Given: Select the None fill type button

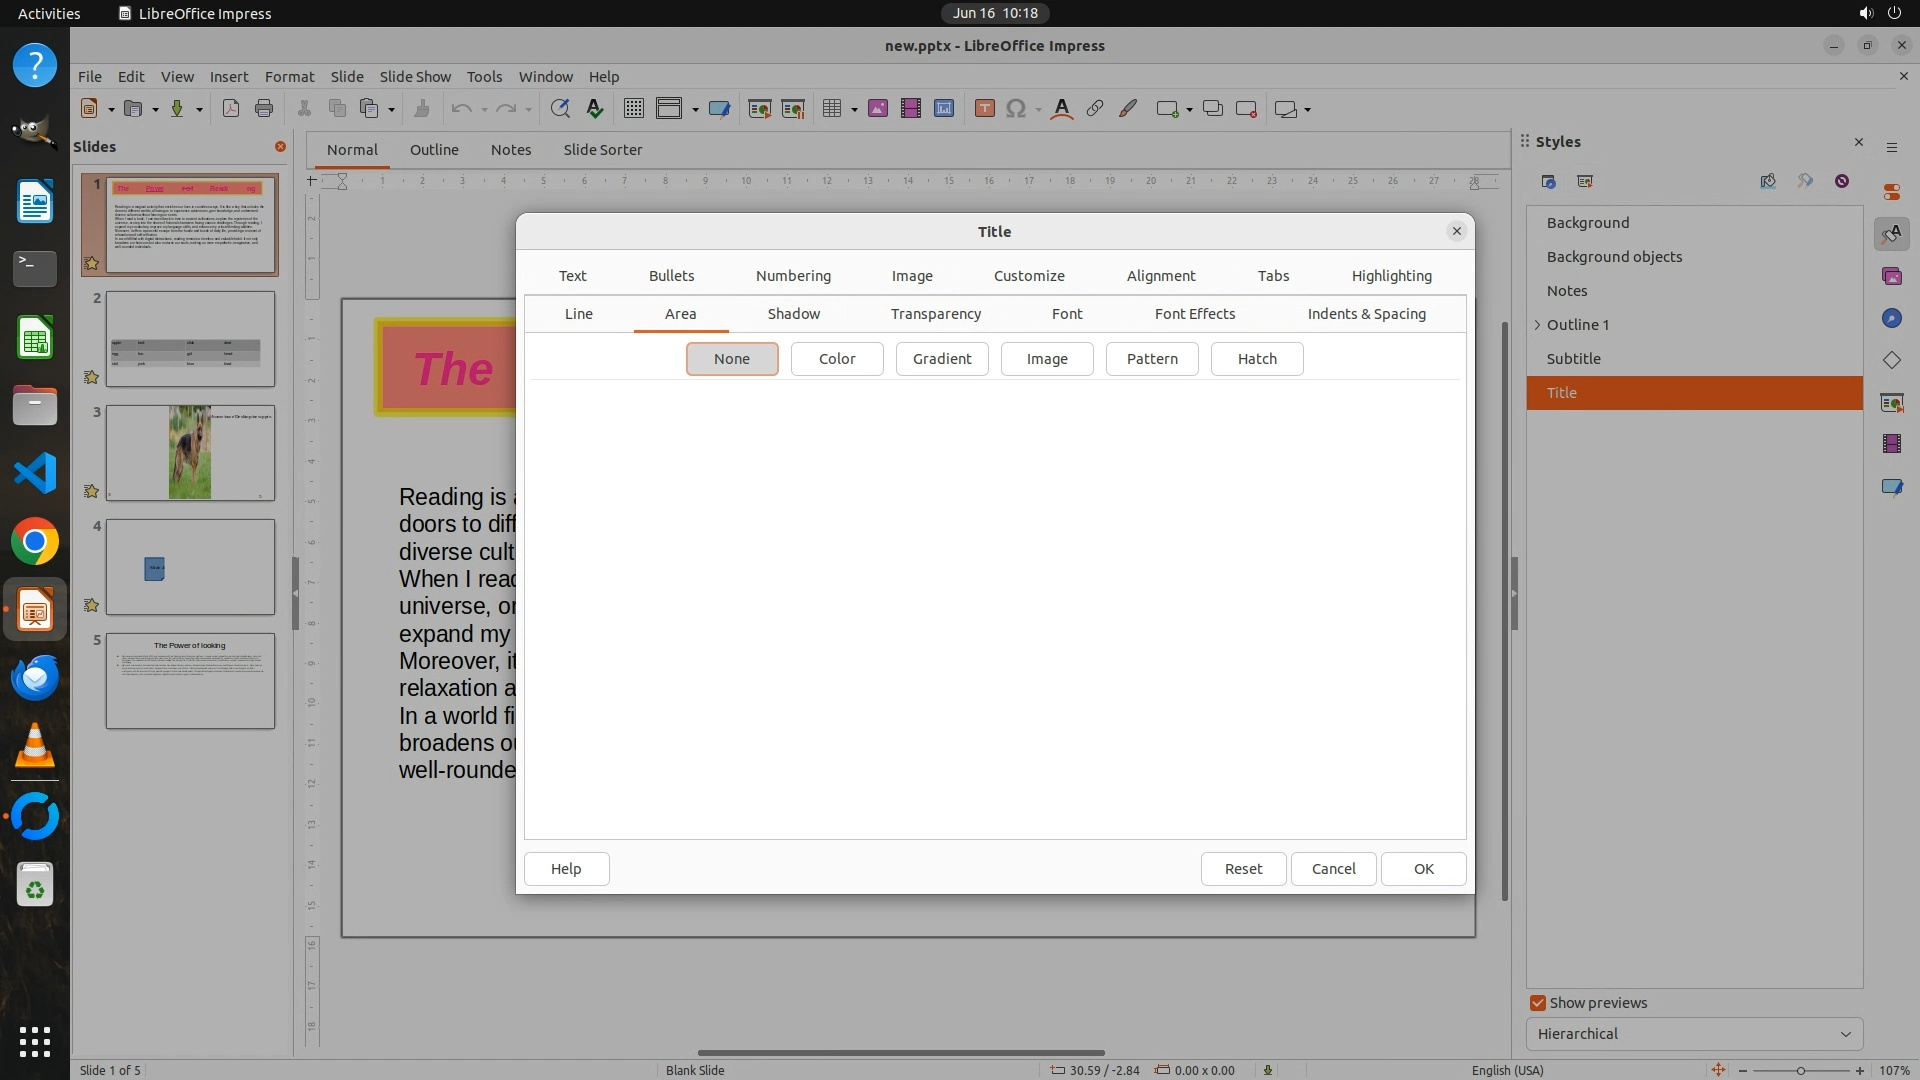Looking at the screenshot, I should pos(732,359).
